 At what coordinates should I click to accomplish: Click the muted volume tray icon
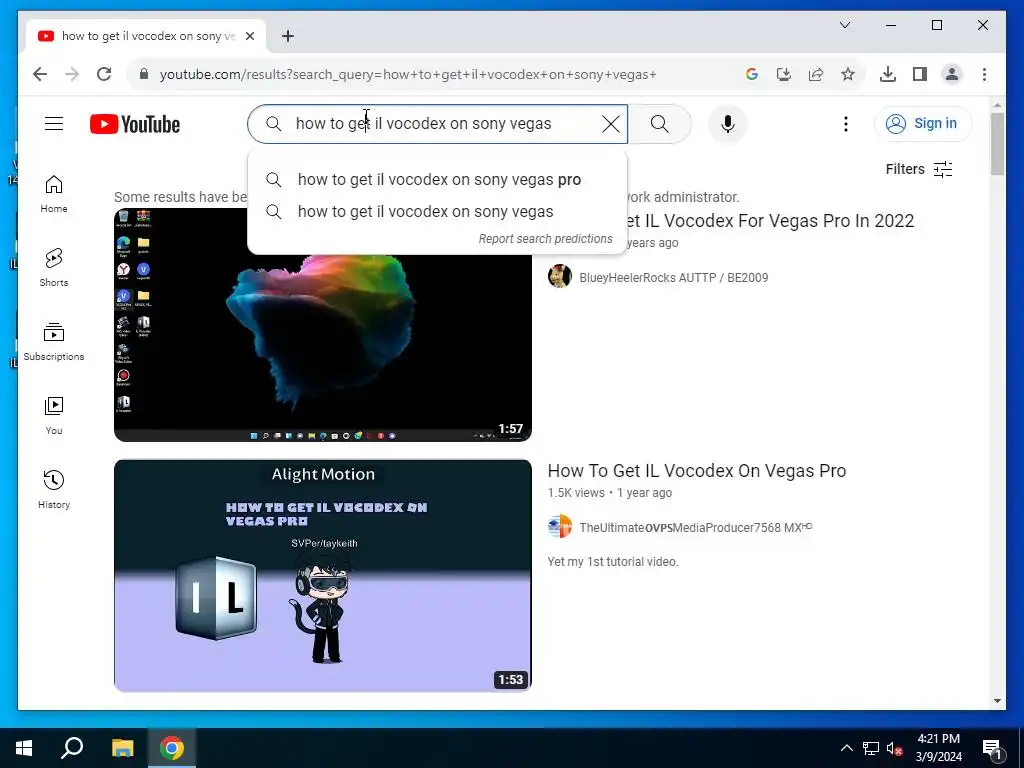pos(895,748)
